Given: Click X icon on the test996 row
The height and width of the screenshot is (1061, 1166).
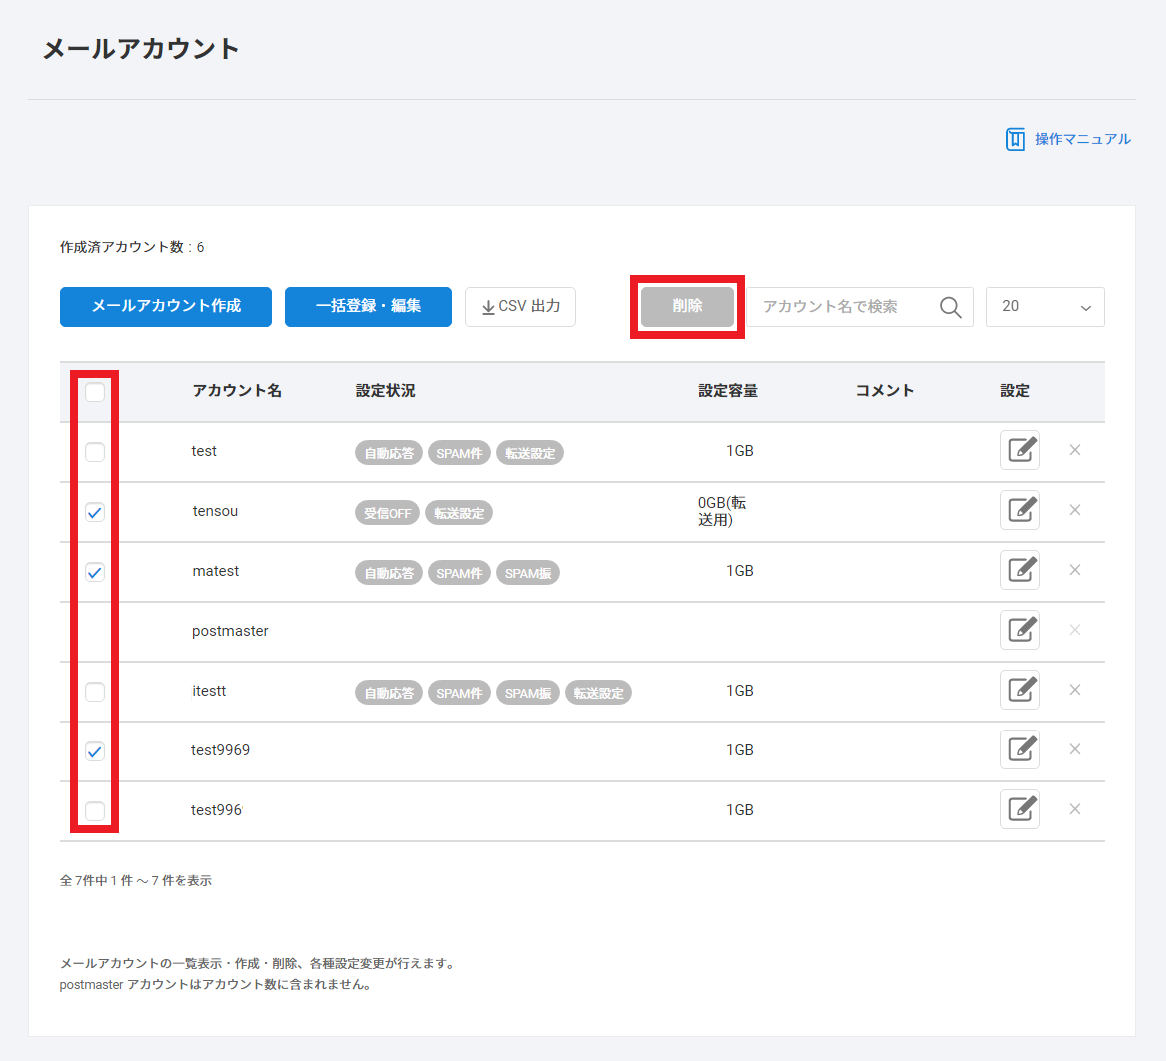Looking at the screenshot, I should point(1075,809).
